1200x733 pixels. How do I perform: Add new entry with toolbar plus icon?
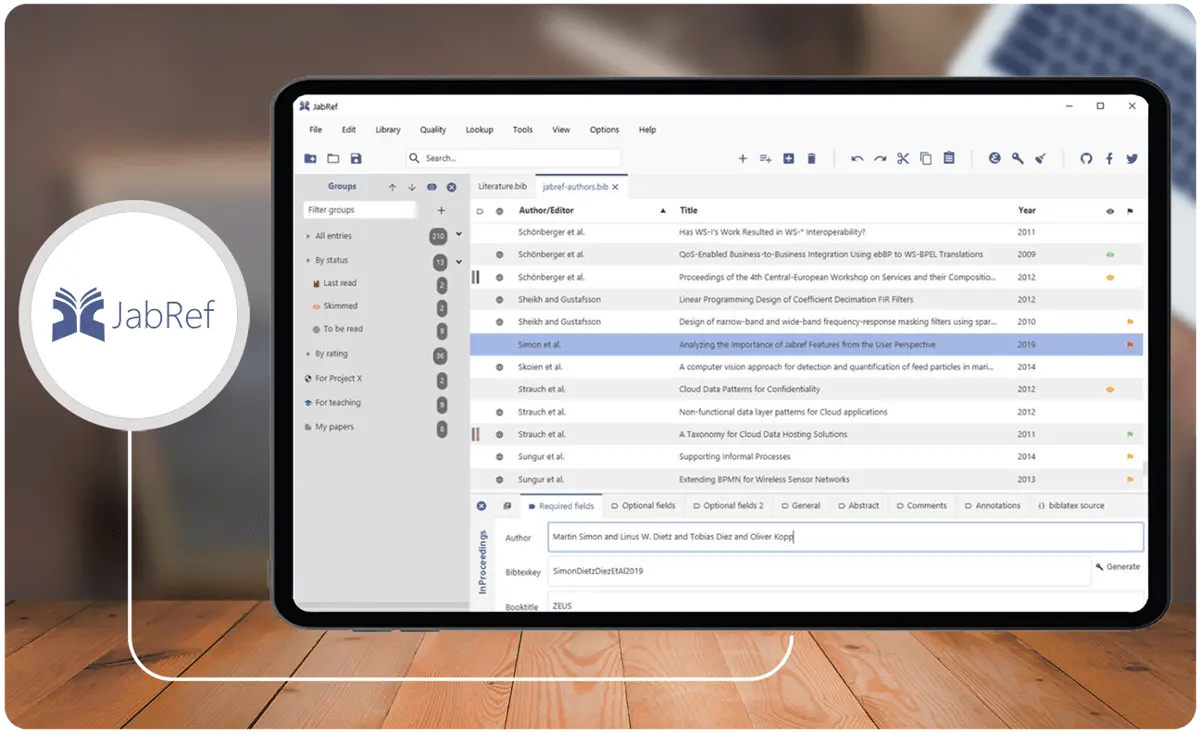(x=742, y=158)
